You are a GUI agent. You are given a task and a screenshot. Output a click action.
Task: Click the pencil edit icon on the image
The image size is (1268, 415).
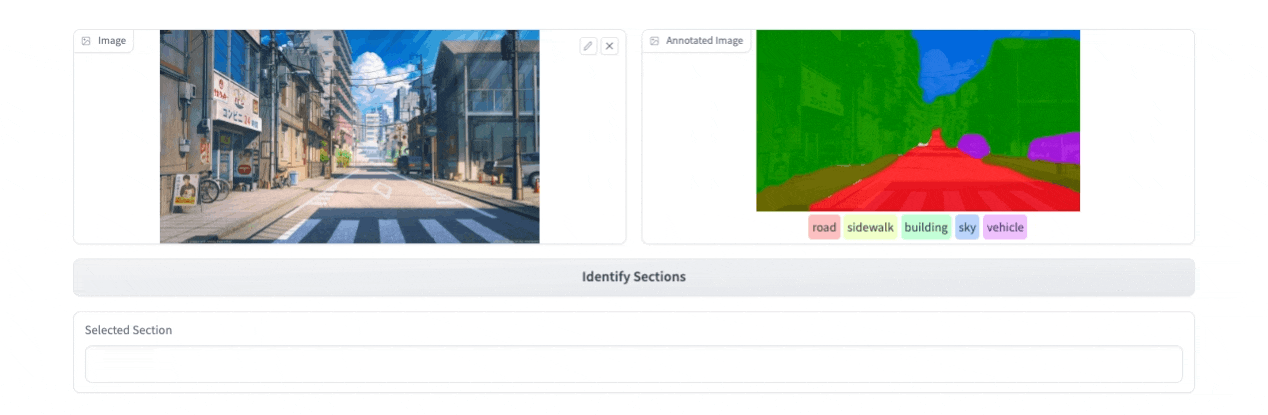coord(588,46)
